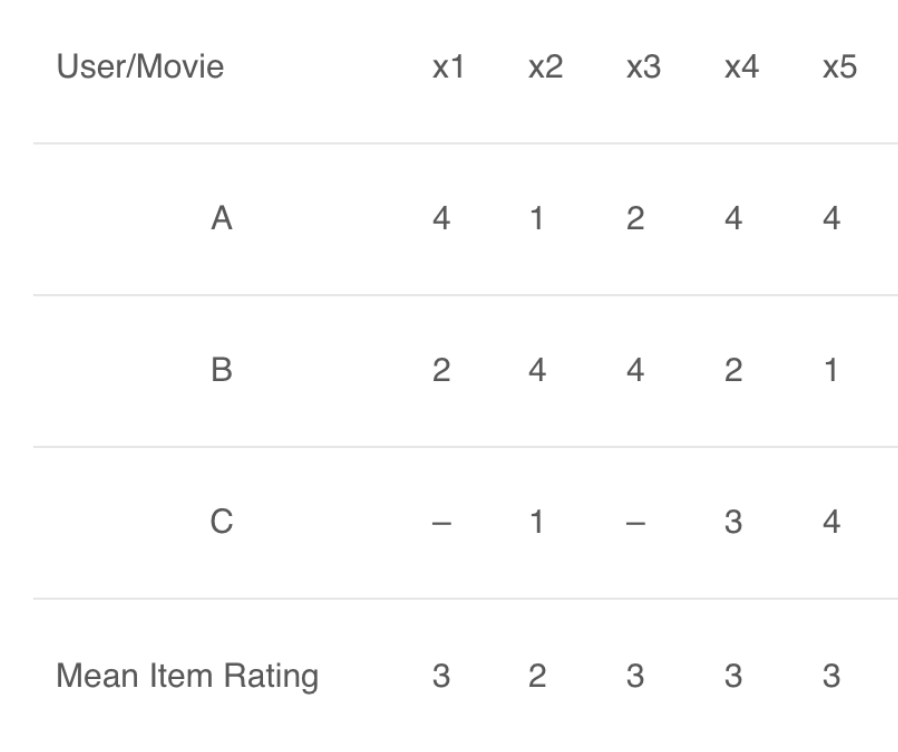Click the User/Movie header cell
This screenshot has height=752, width=898.
140,68
